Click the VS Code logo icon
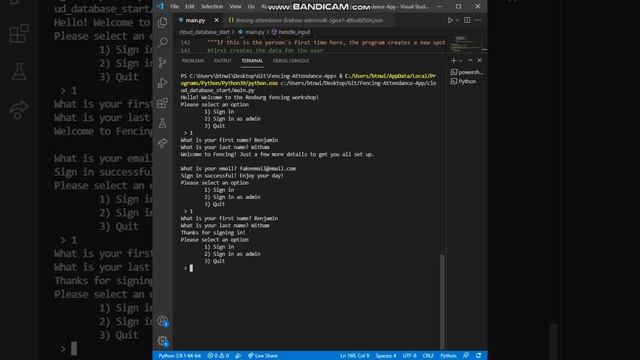Screen dimensions: 640x360 point(160,6)
